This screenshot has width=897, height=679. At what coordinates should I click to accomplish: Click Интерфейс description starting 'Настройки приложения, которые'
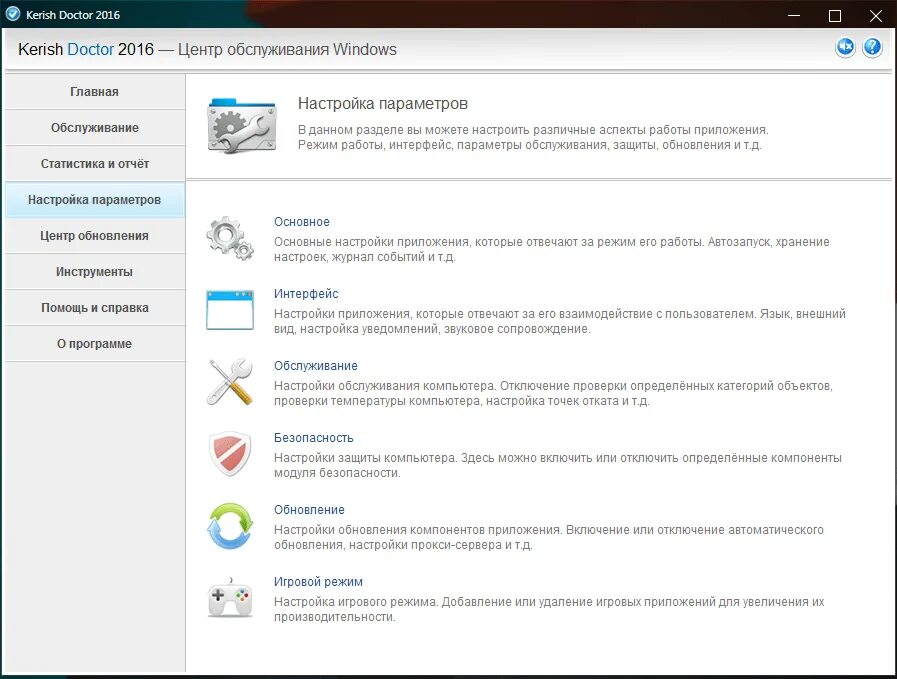tap(559, 321)
